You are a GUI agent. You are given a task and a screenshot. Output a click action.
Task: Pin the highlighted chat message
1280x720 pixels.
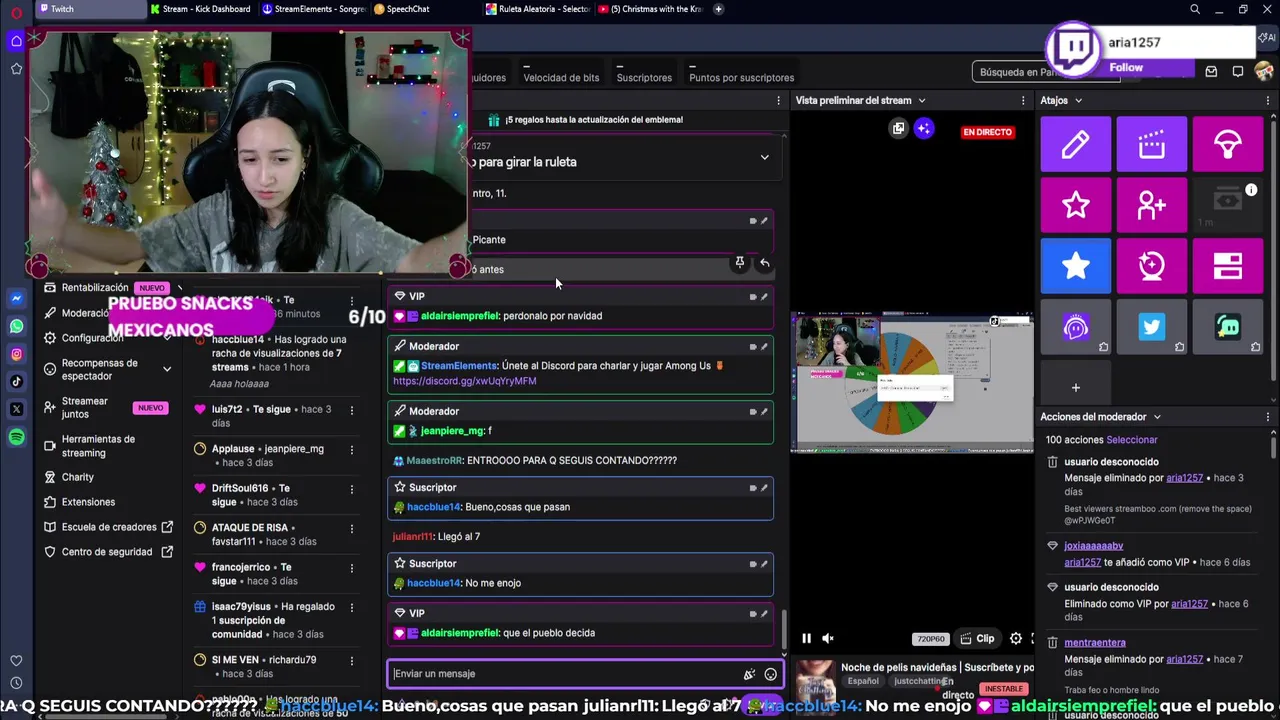tap(739, 263)
